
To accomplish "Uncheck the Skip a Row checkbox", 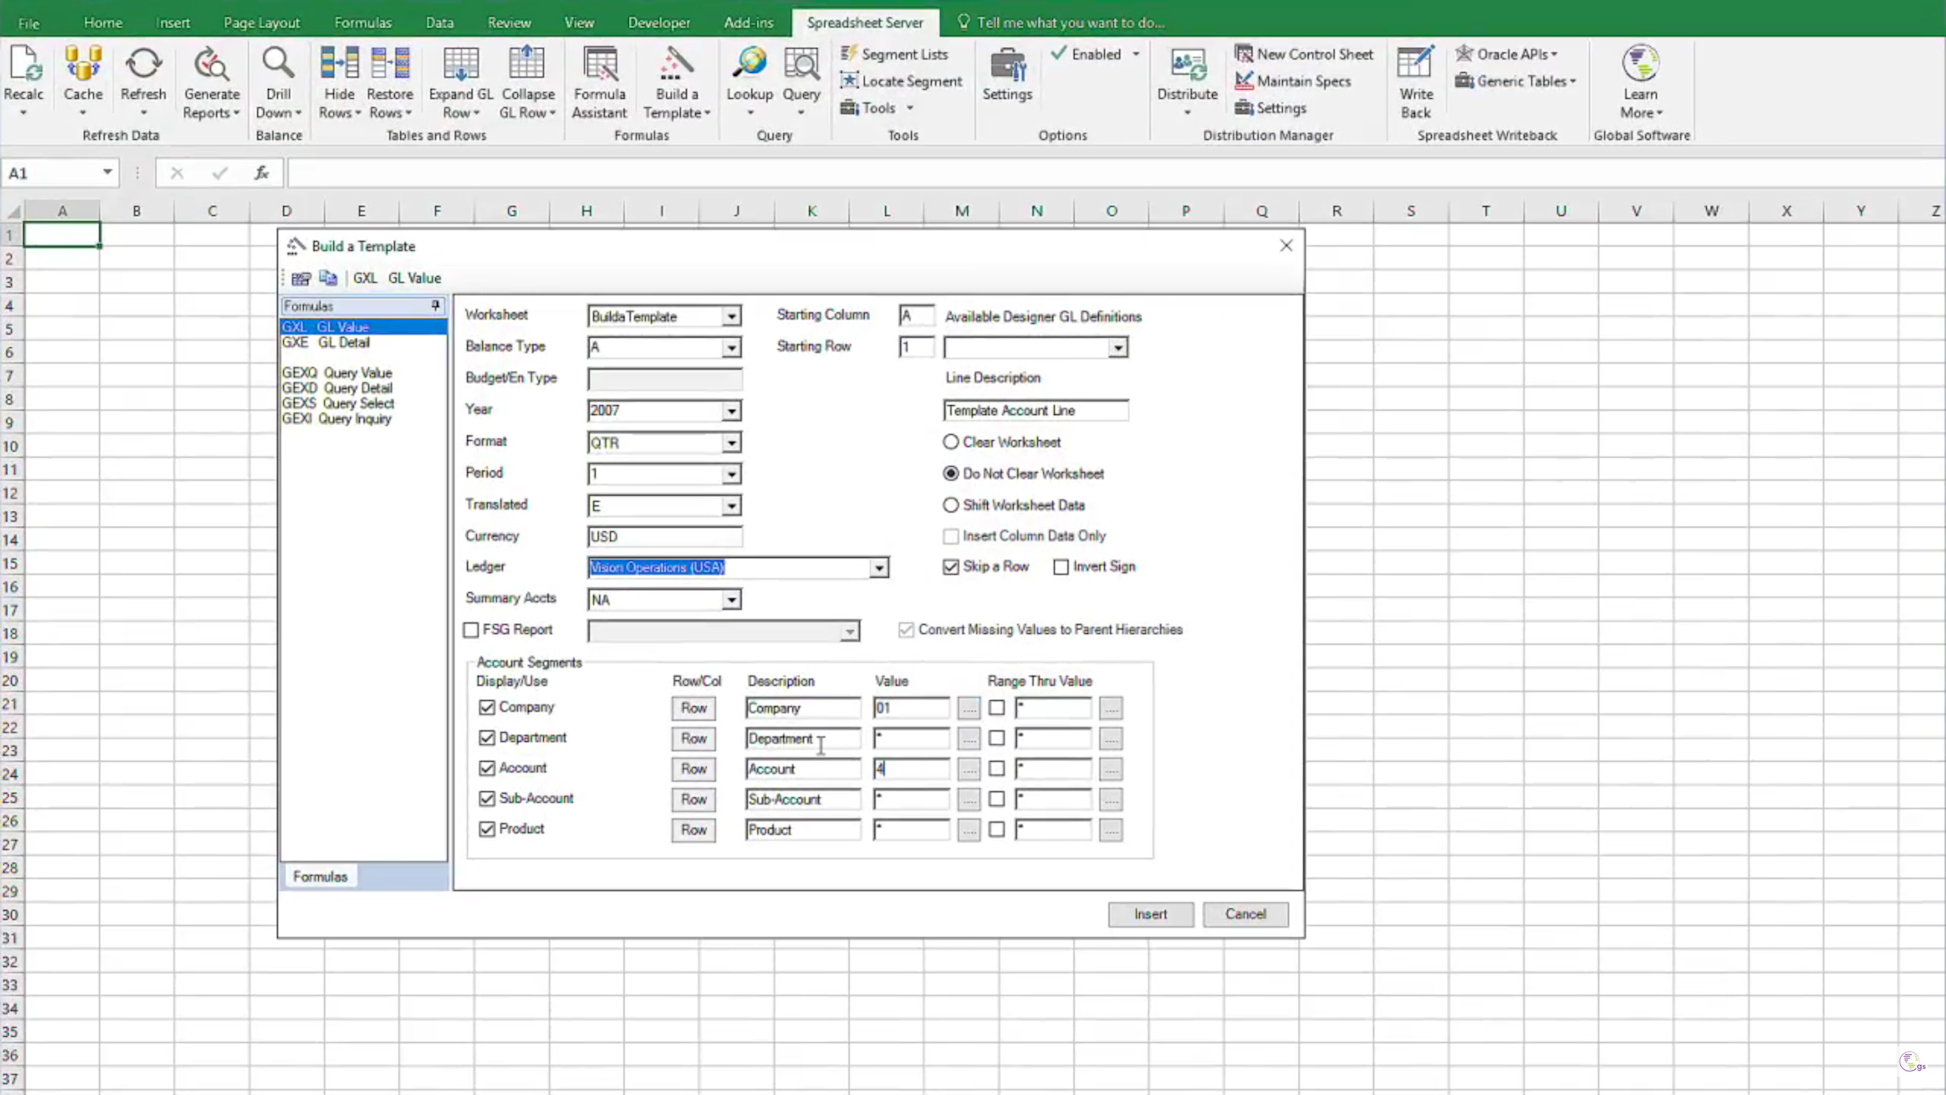I will pos(950,566).
